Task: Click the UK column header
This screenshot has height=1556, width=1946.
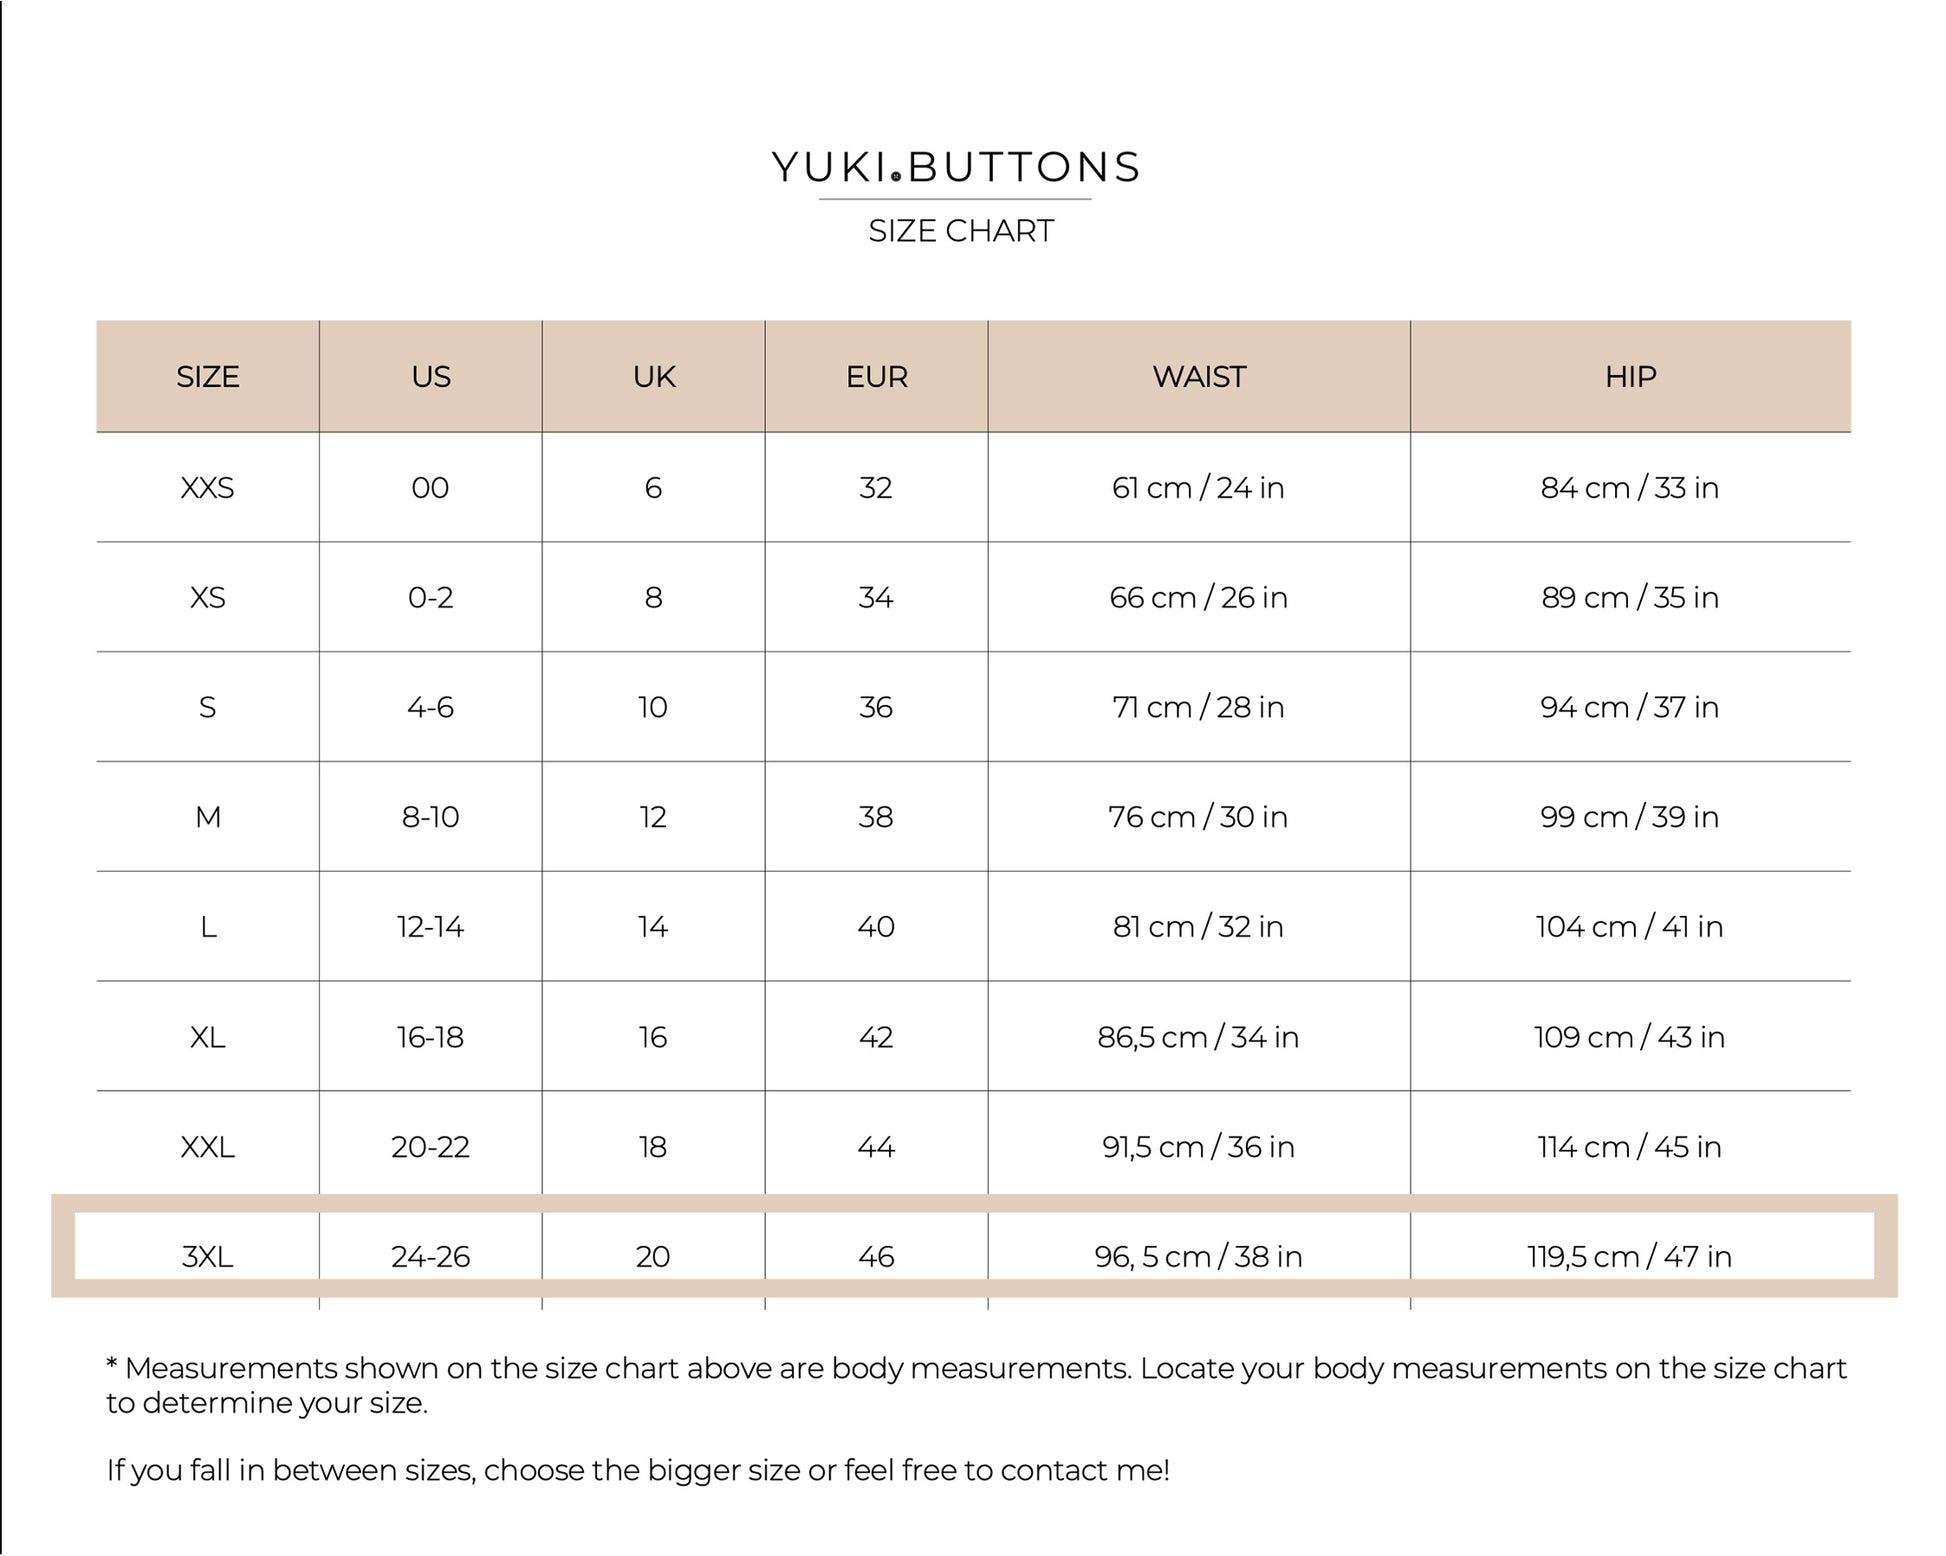Action: tap(654, 377)
